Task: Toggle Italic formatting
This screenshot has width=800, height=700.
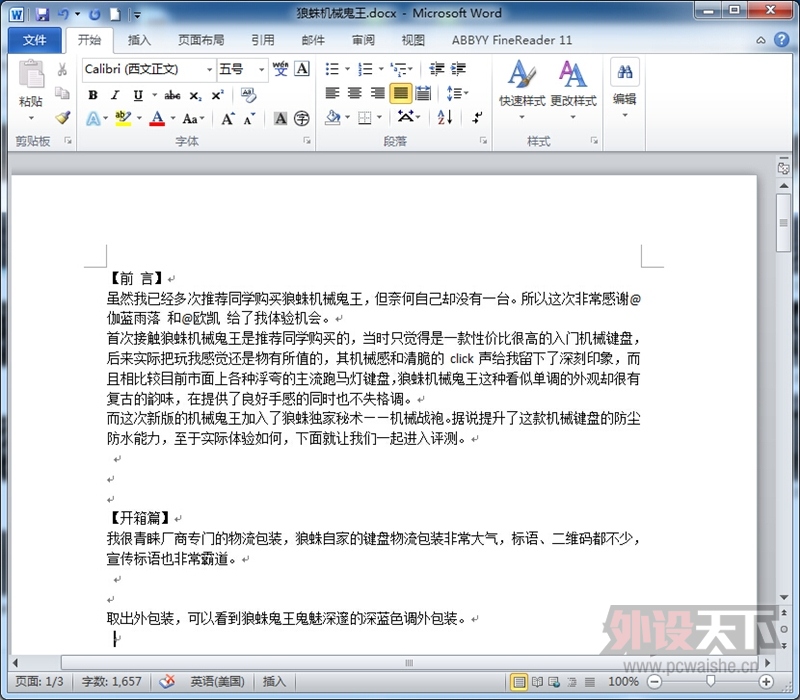Action: [x=115, y=95]
